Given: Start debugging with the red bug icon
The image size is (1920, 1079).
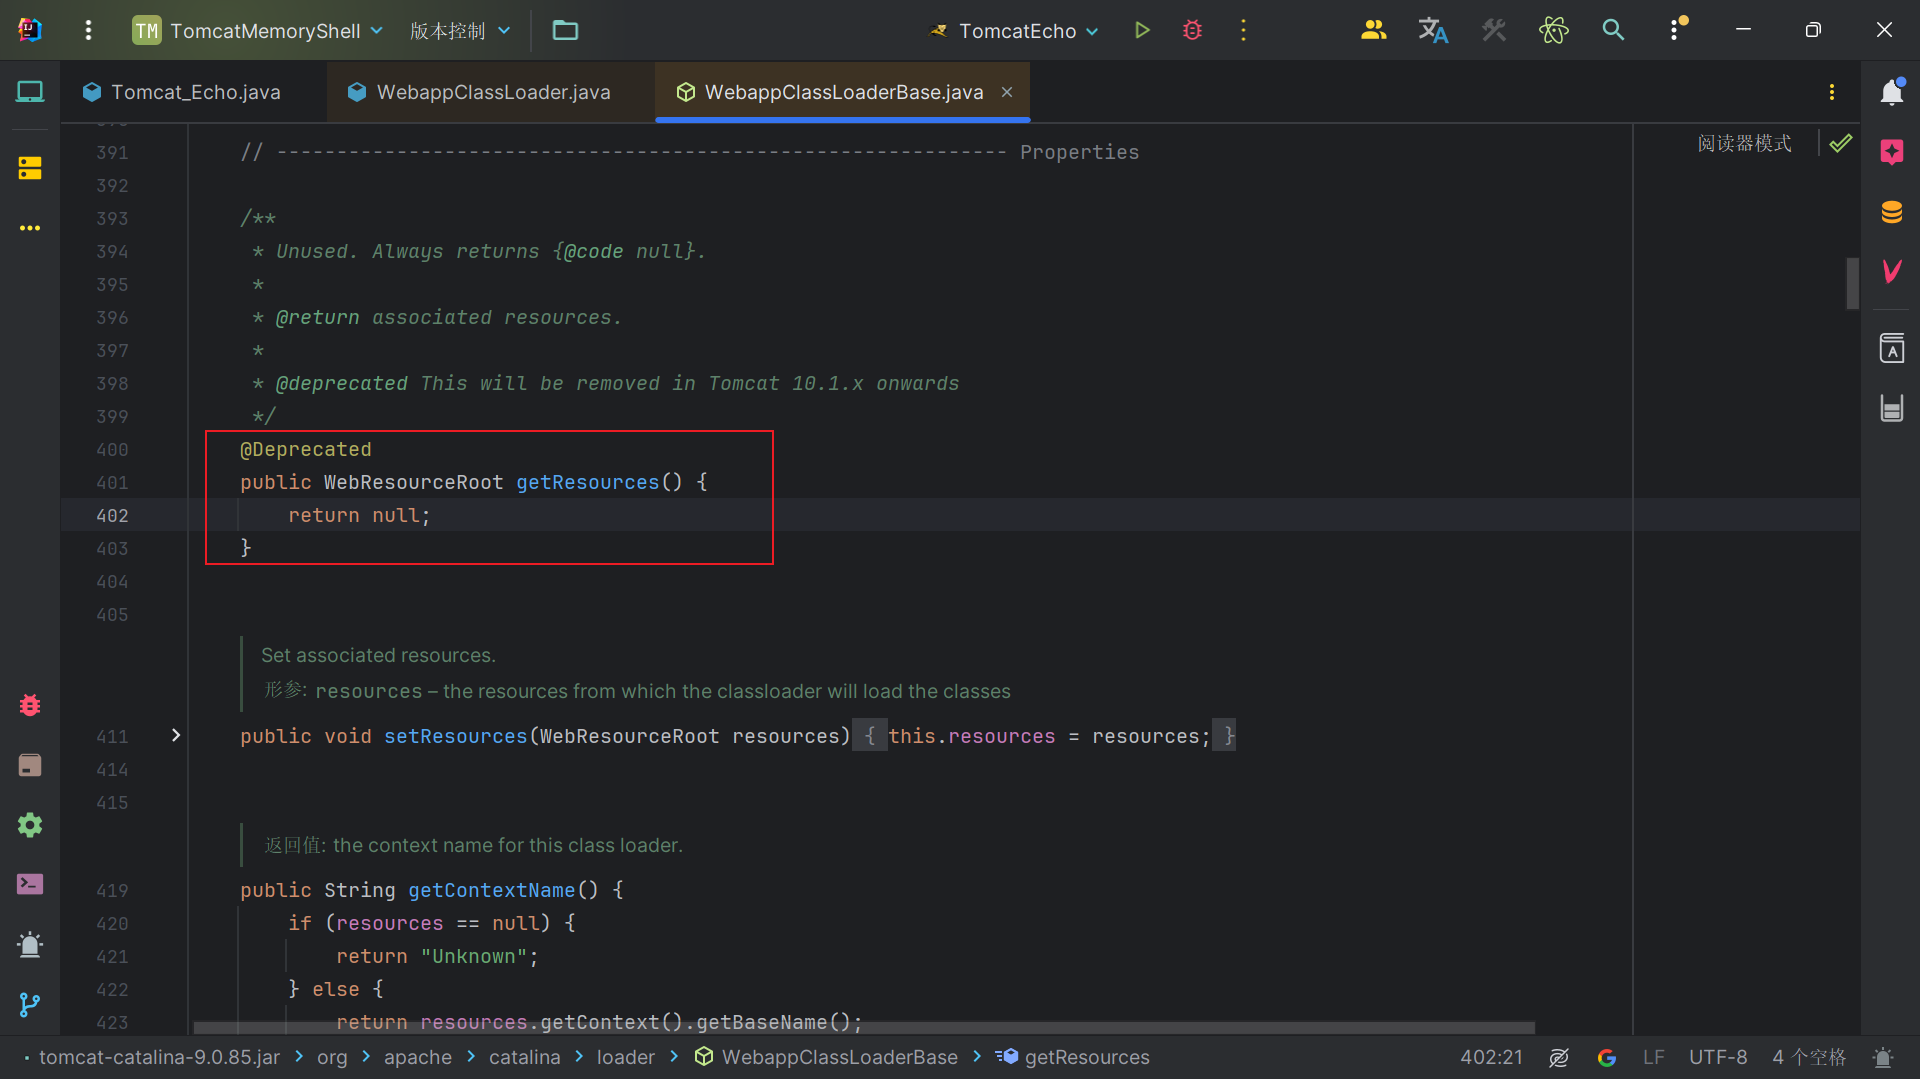Looking at the screenshot, I should [1192, 30].
